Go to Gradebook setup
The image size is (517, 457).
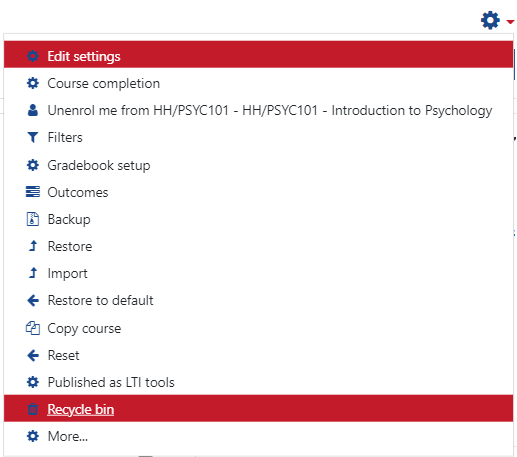click(x=258, y=165)
